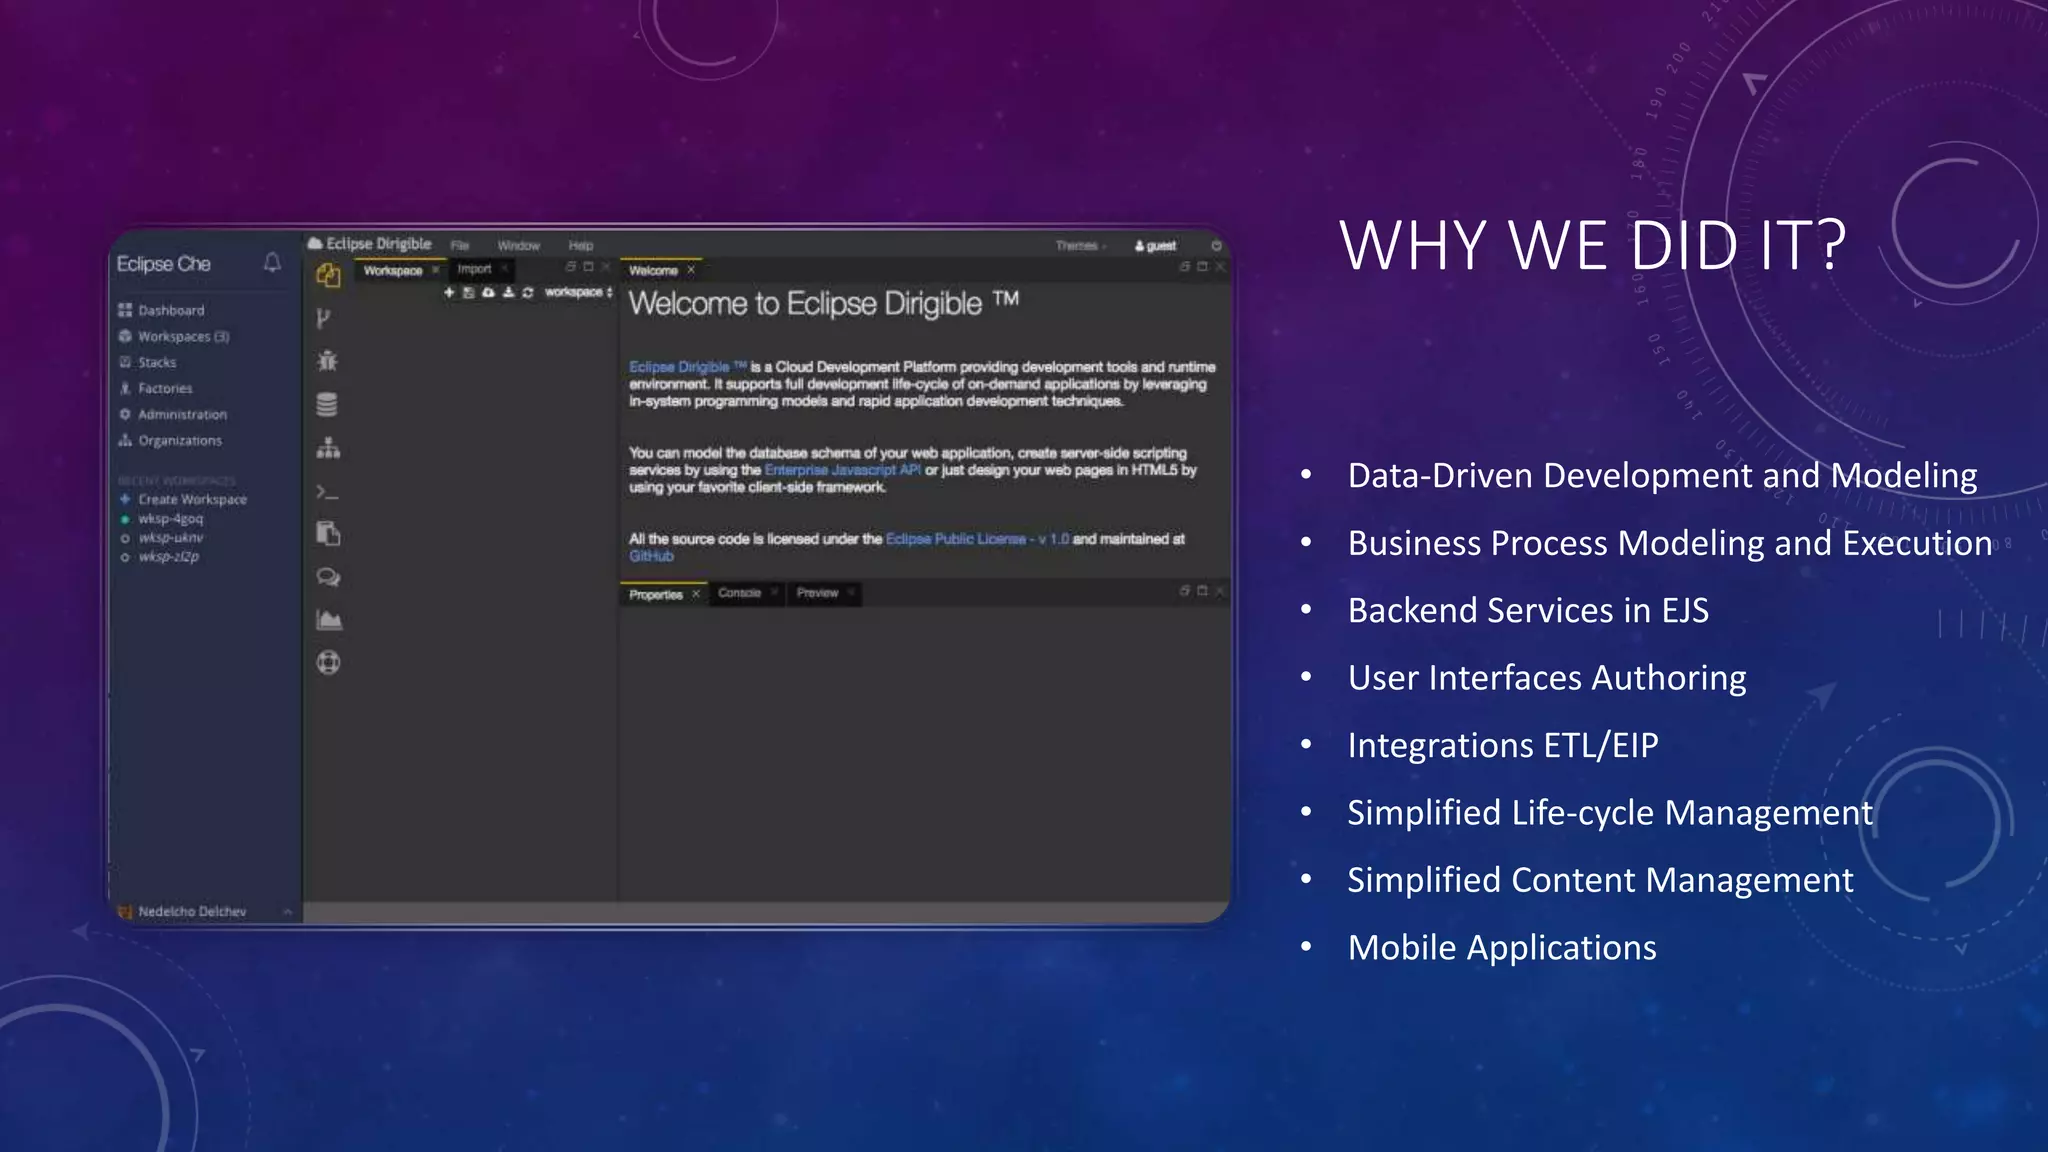The image size is (2048, 1152).
Task: Click the Eclipse Che notification bell
Action: [272, 262]
